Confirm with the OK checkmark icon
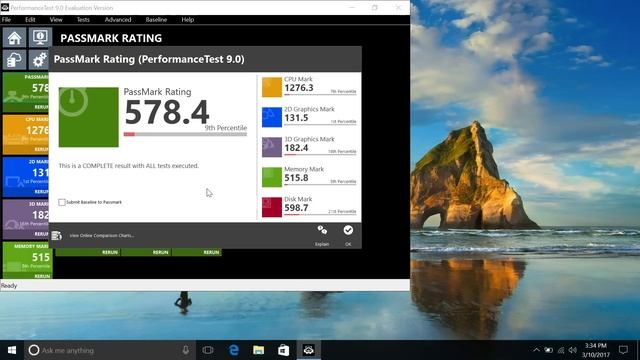Screen dimensions: 640x360 [348, 231]
